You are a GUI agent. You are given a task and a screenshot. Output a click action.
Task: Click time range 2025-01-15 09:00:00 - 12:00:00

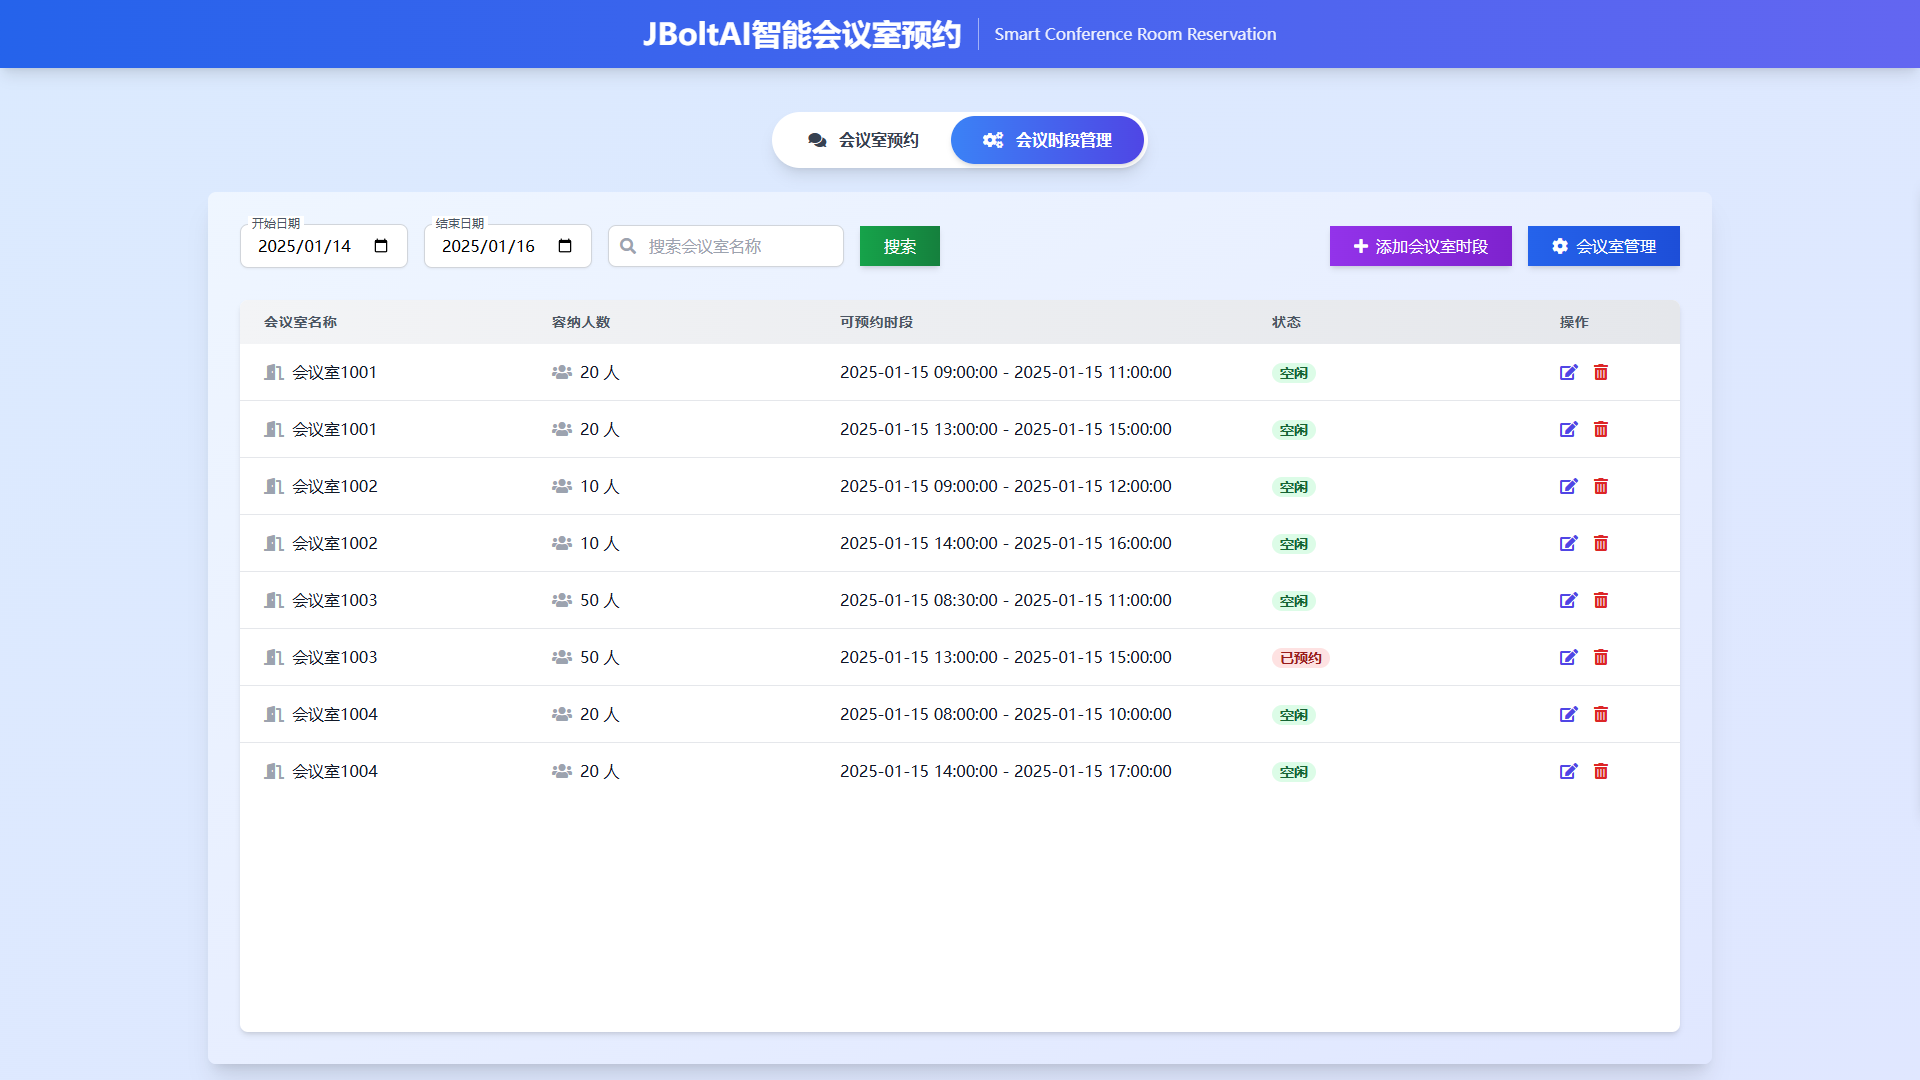[1006, 486]
